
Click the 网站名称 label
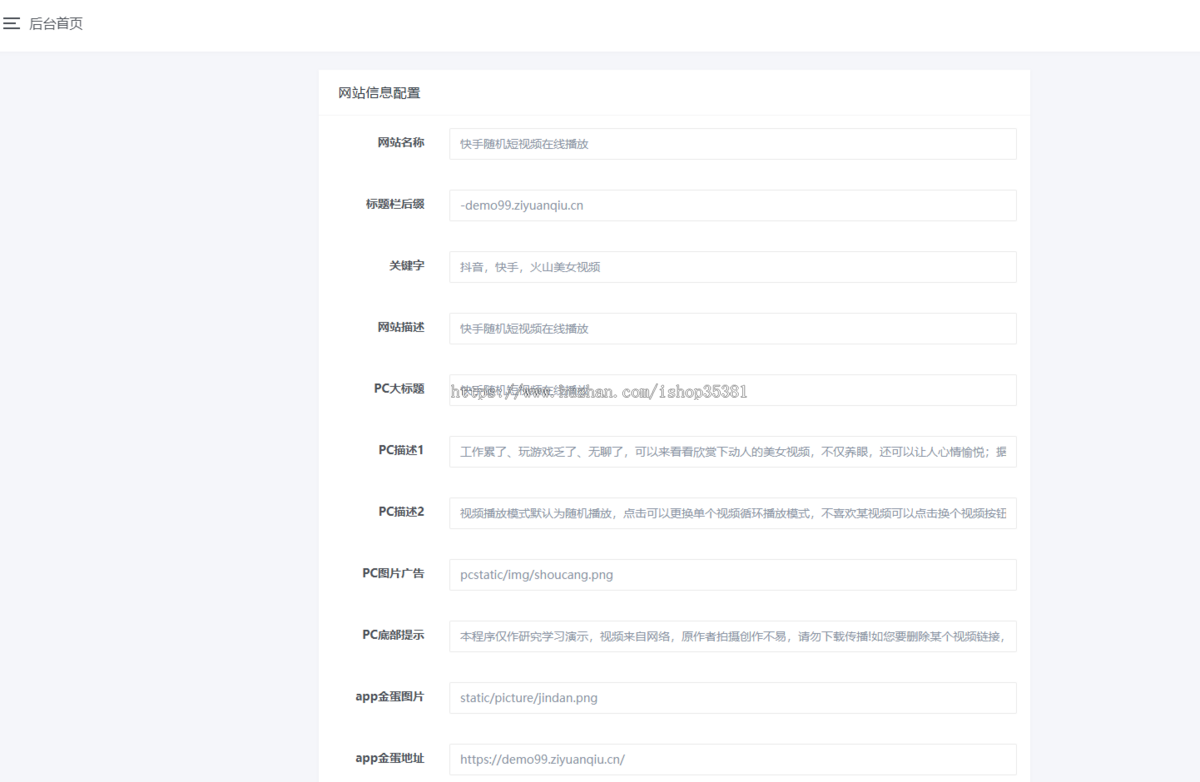(400, 143)
